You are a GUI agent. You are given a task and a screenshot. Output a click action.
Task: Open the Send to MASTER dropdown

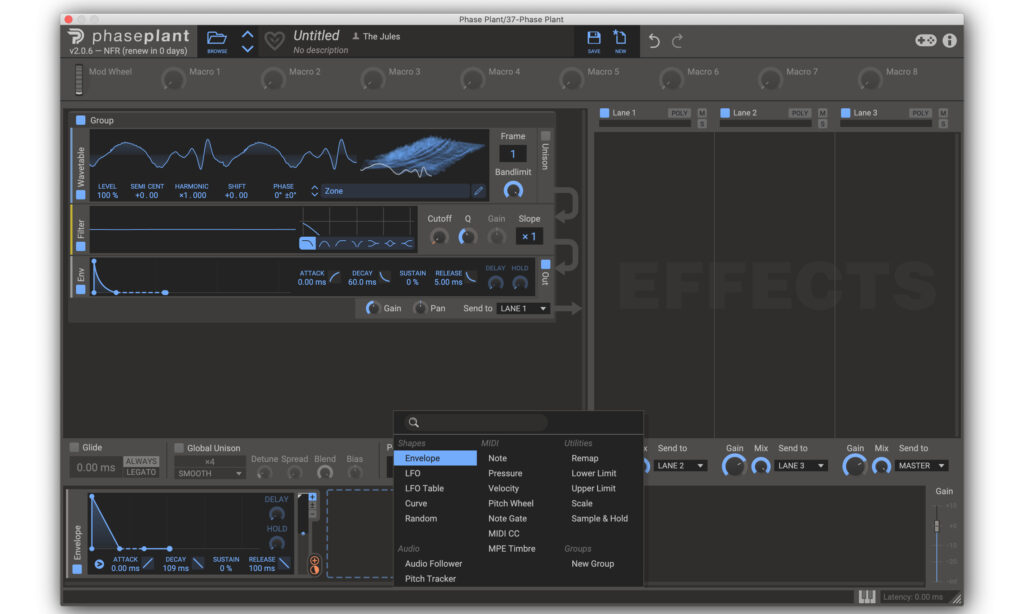pyautogui.click(x=921, y=466)
